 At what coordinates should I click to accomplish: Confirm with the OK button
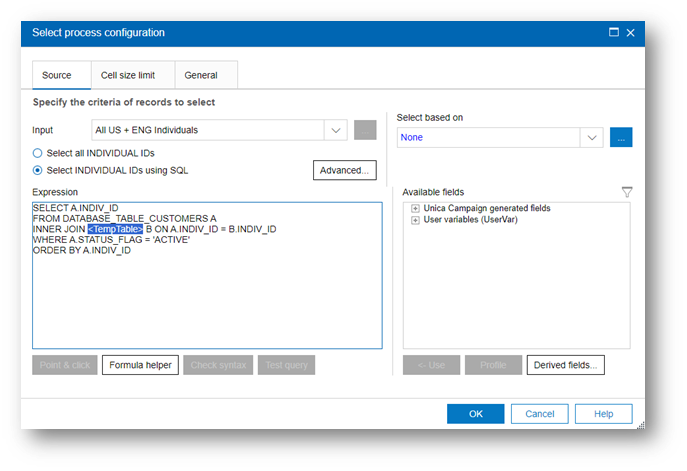476,414
